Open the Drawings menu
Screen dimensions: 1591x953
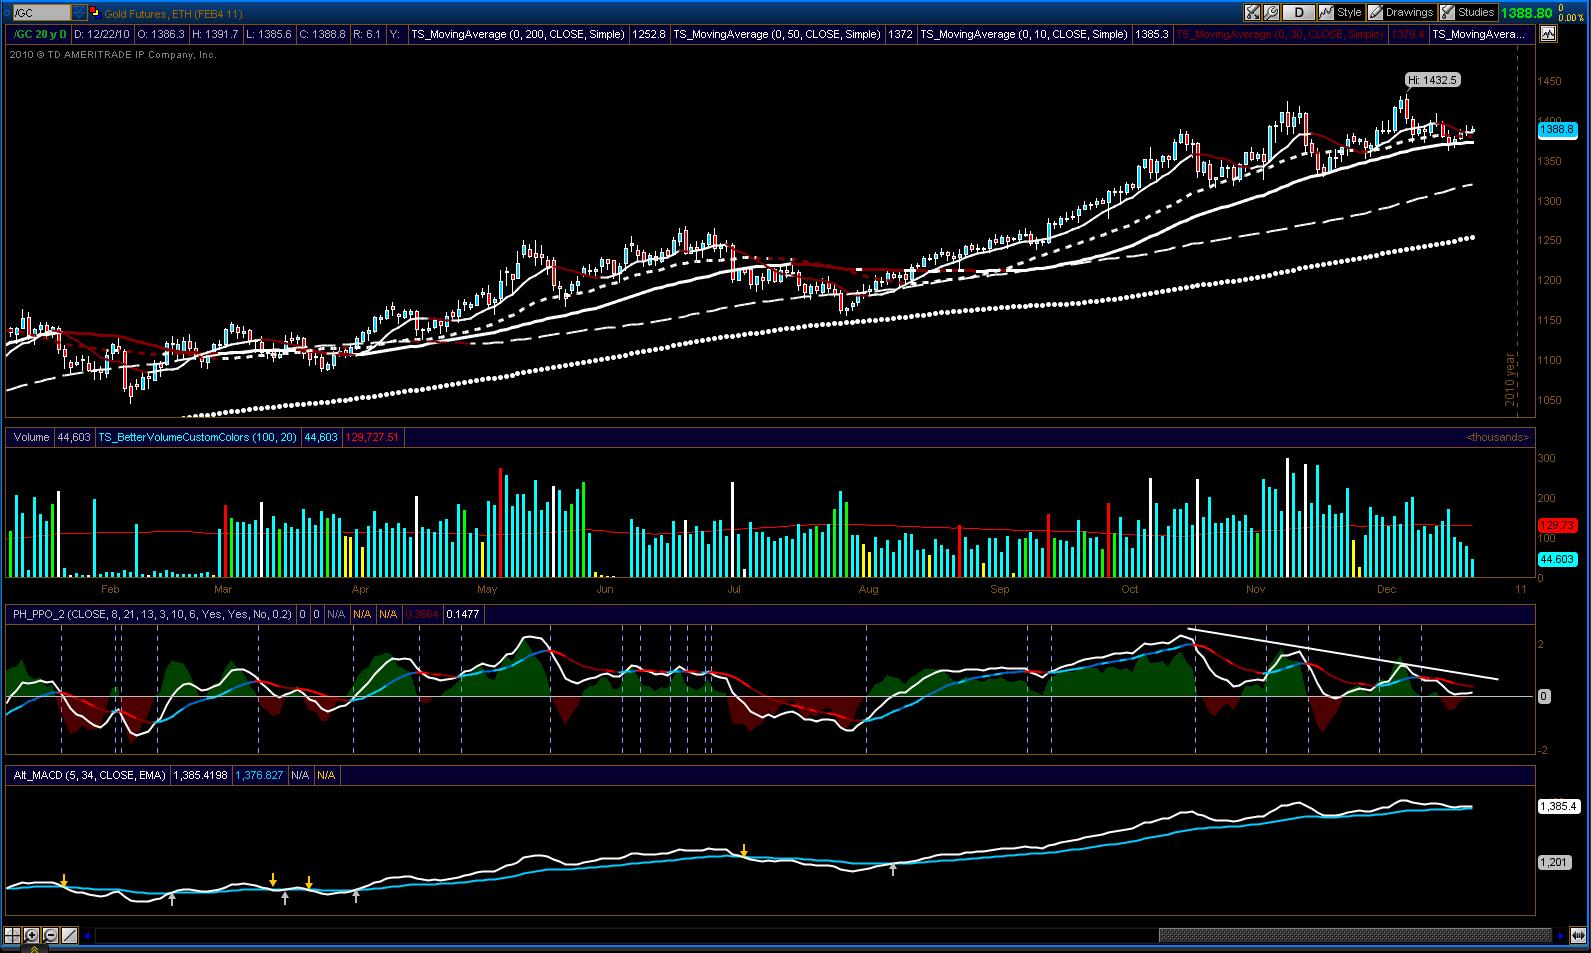click(1401, 13)
